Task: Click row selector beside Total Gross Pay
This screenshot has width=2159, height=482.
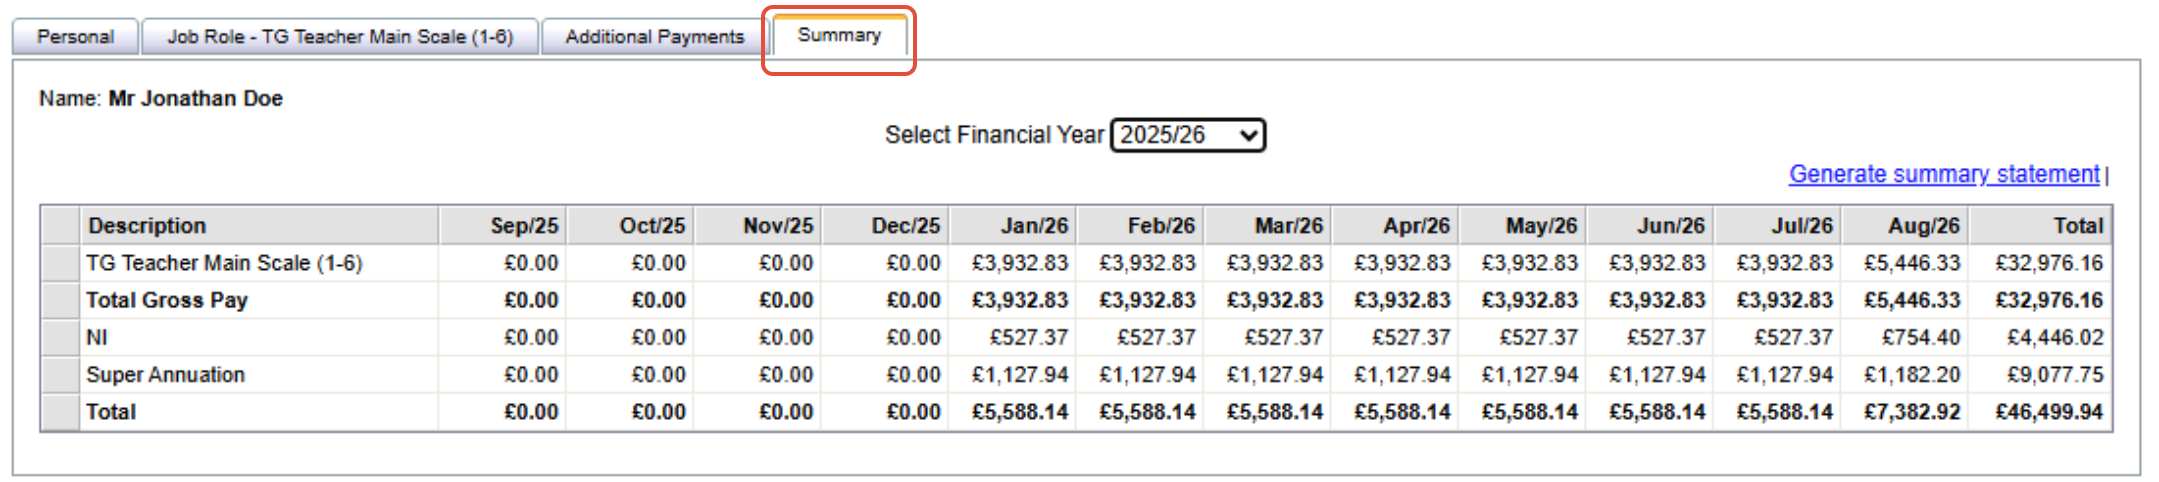Action: (x=60, y=300)
